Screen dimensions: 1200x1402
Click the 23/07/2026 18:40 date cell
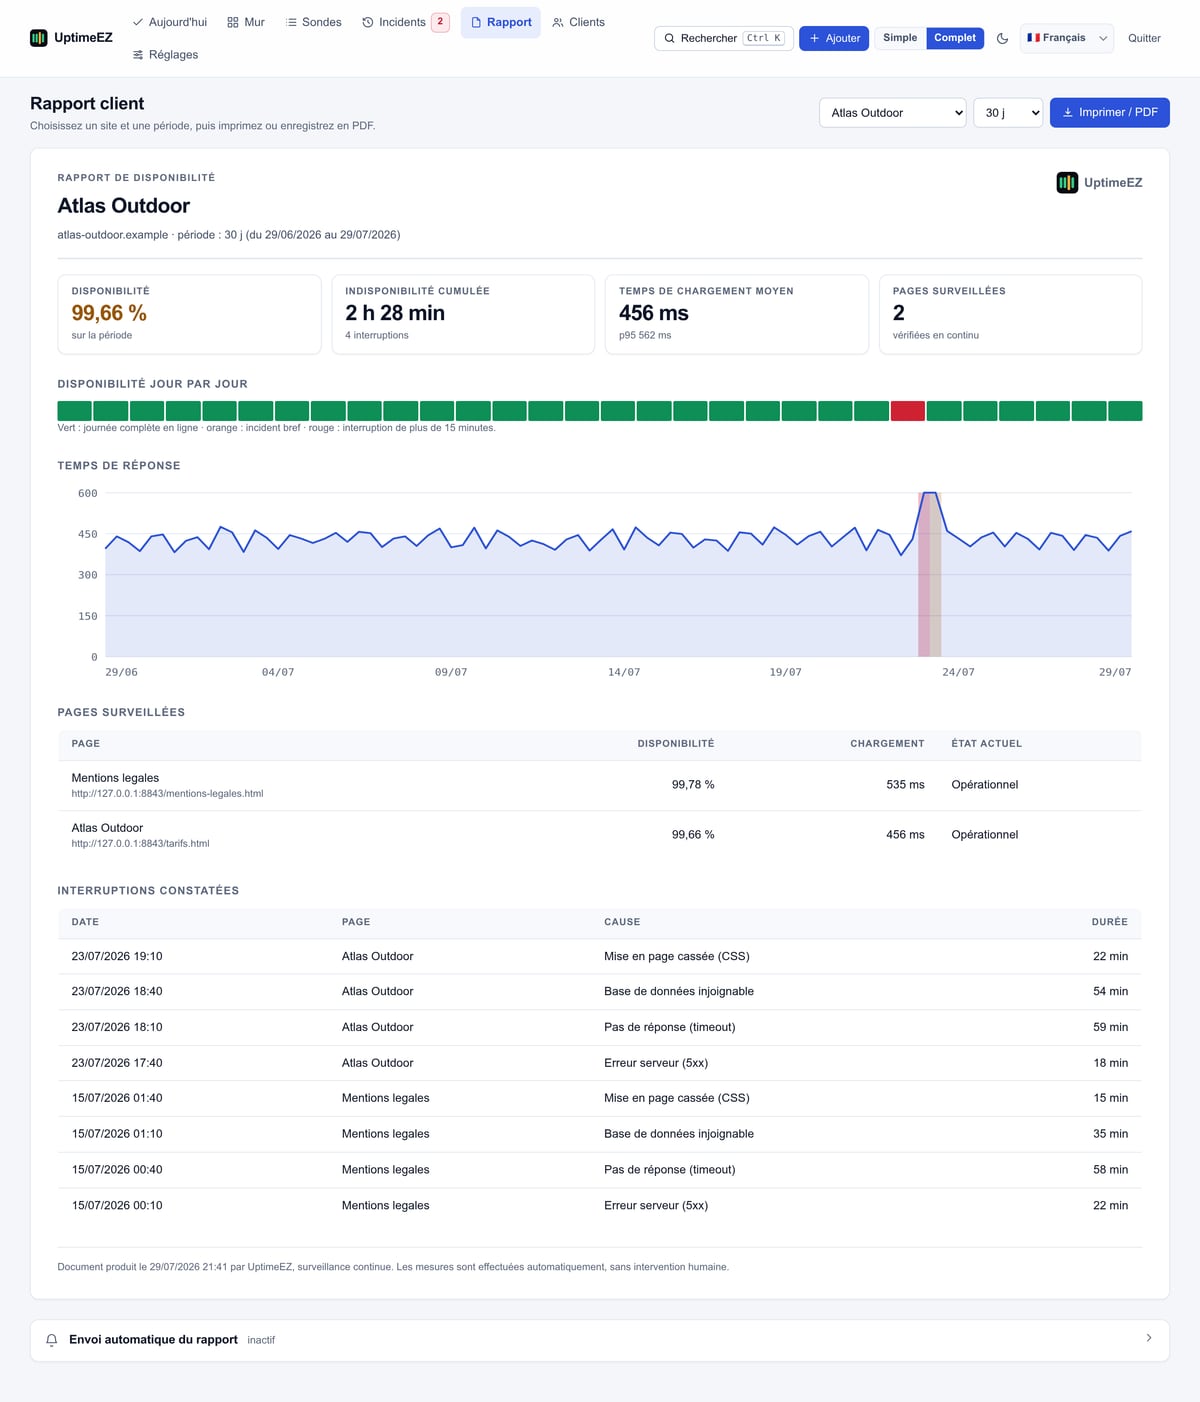click(x=117, y=992)
